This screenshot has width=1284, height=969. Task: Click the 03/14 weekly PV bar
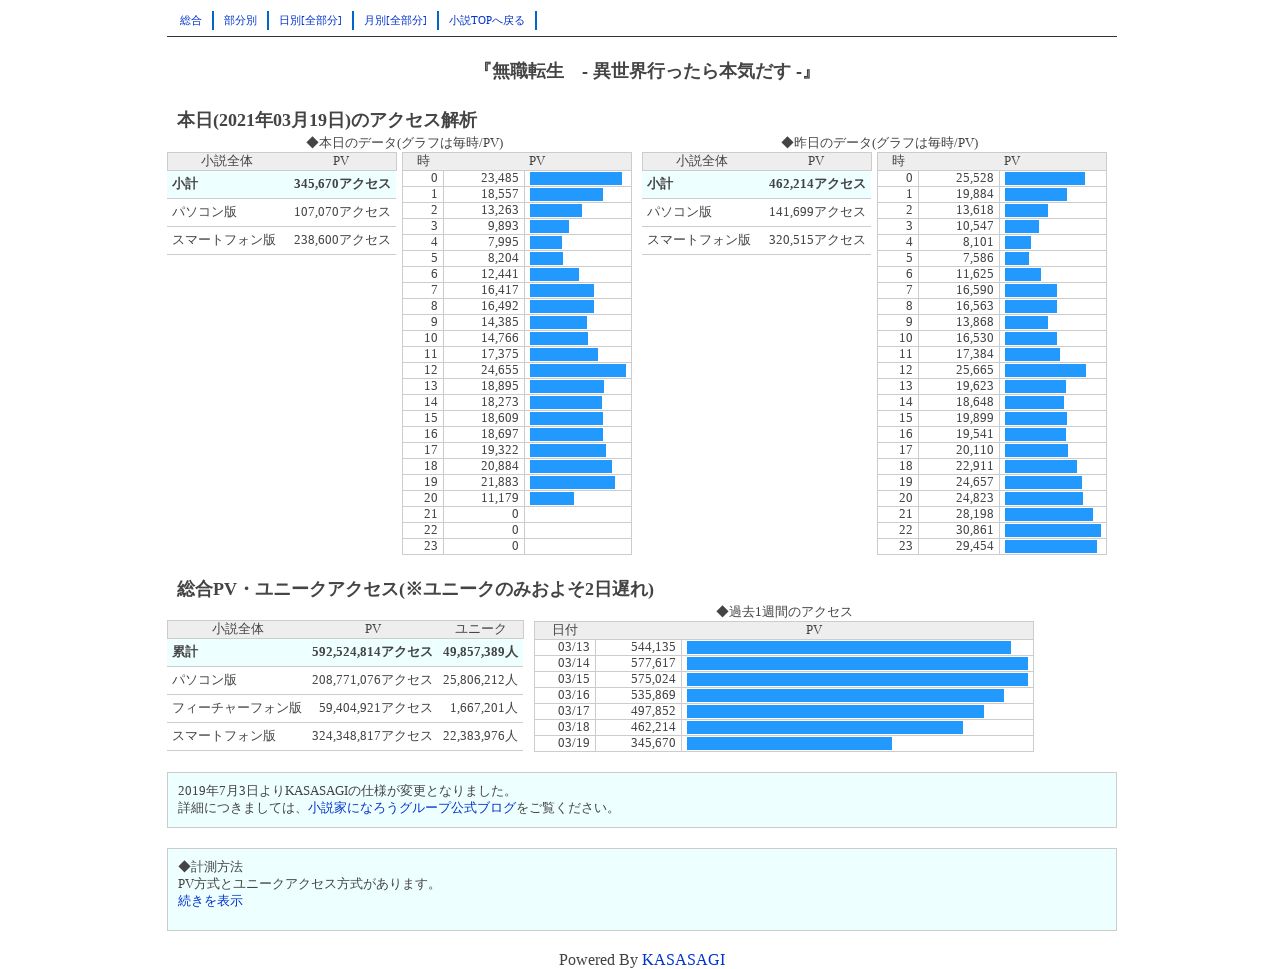857,663
